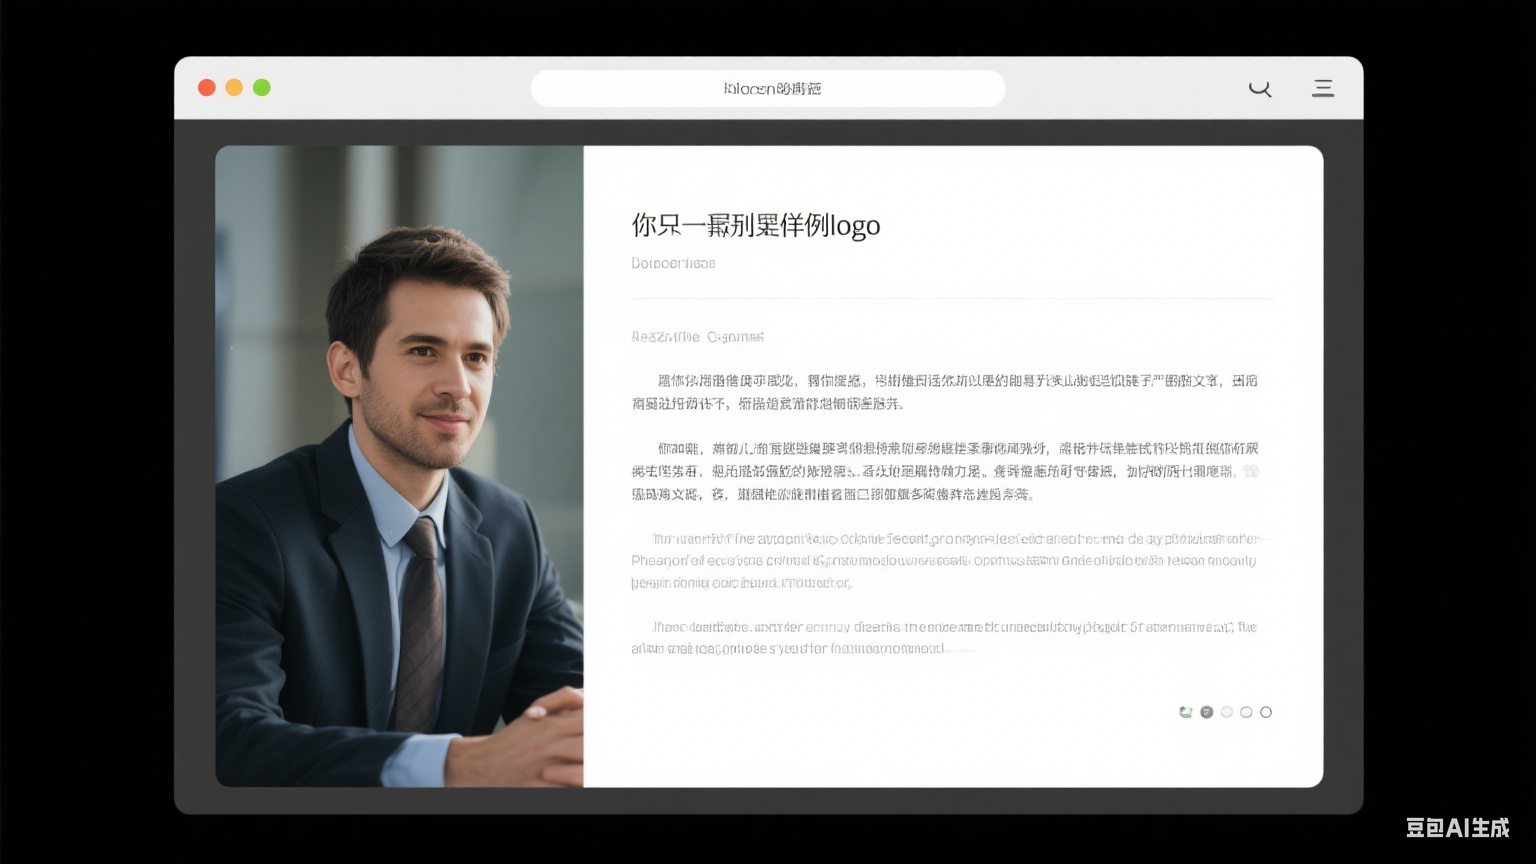Open the hamburger menu icon
Image resolution: width=1536 pixels, height=864 pixels.
1322,88
